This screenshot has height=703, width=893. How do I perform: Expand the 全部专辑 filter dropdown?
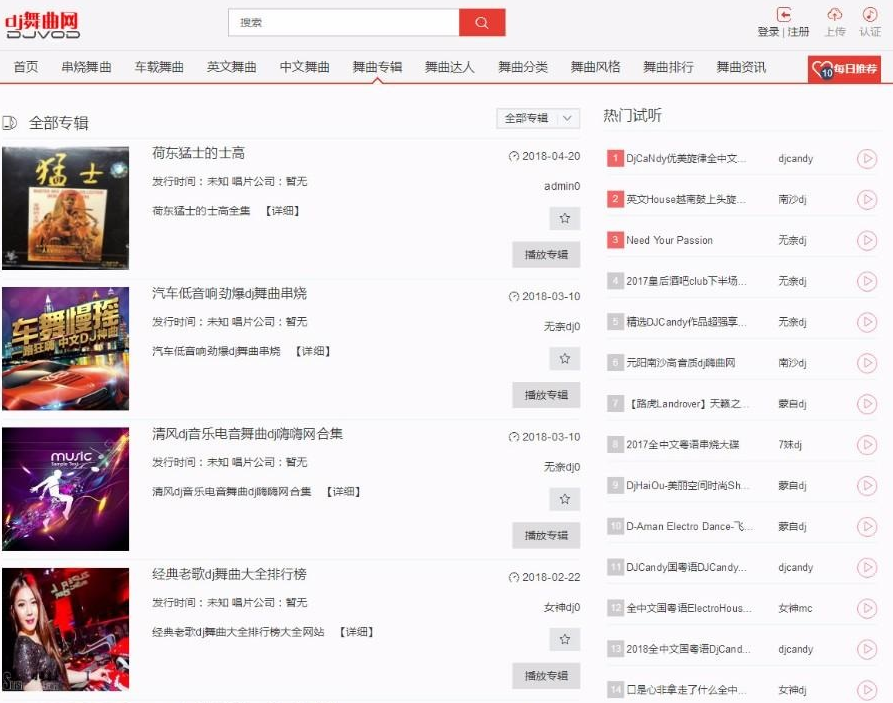pyautogui.click(x=538, y=118)
